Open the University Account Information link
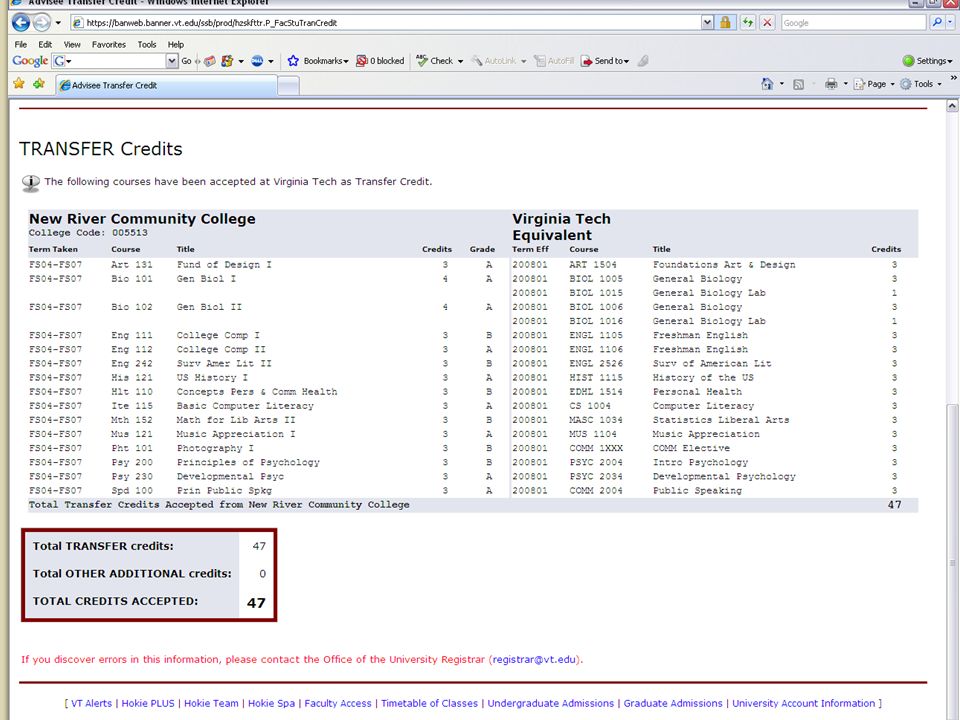 (x=804, y=703)
